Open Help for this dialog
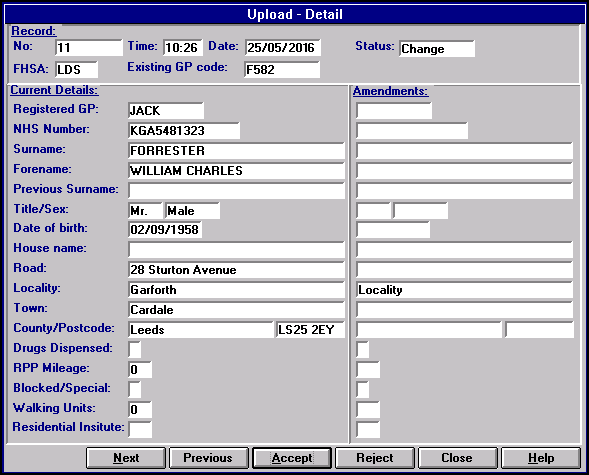 tap(541, 458)
